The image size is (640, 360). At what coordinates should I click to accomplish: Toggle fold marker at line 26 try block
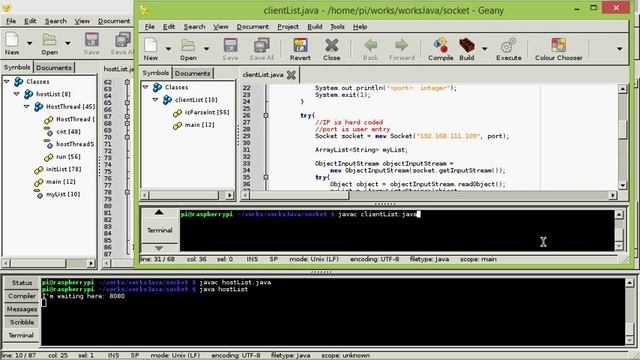tap(266, 116)
